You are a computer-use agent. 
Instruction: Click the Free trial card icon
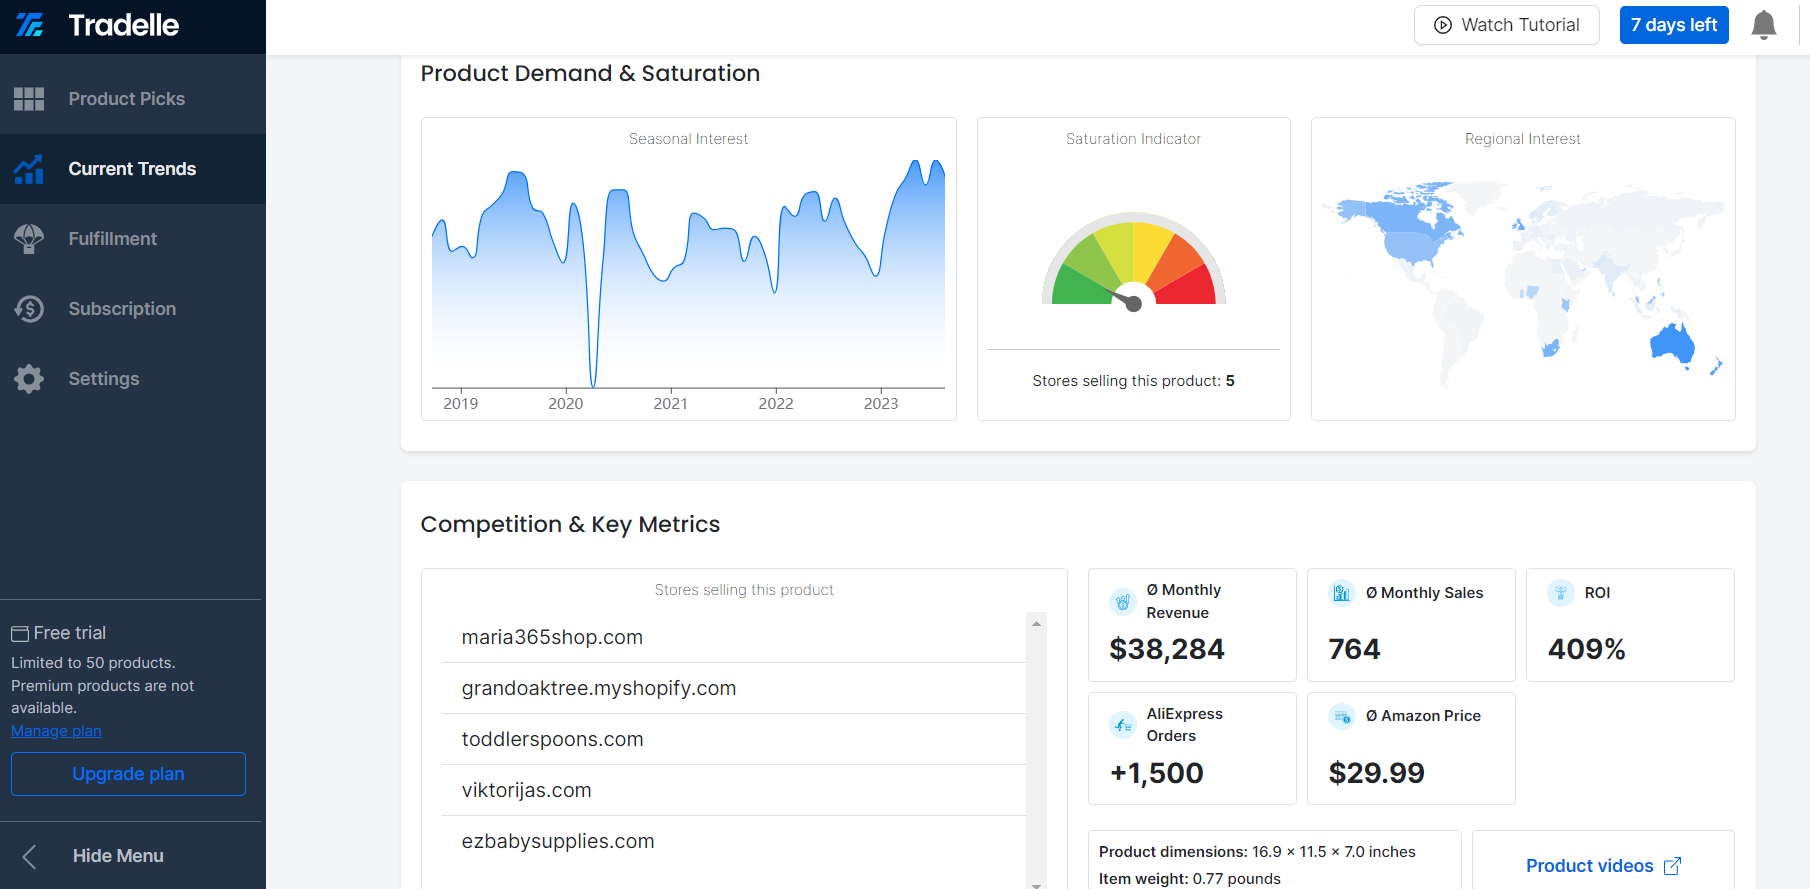pos(20,634)
